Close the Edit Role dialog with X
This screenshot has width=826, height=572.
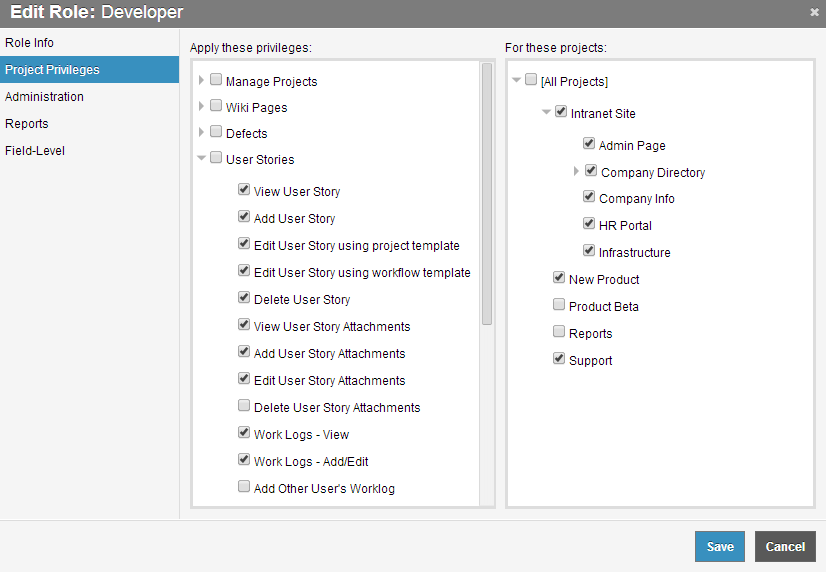[x=814, y=12]
